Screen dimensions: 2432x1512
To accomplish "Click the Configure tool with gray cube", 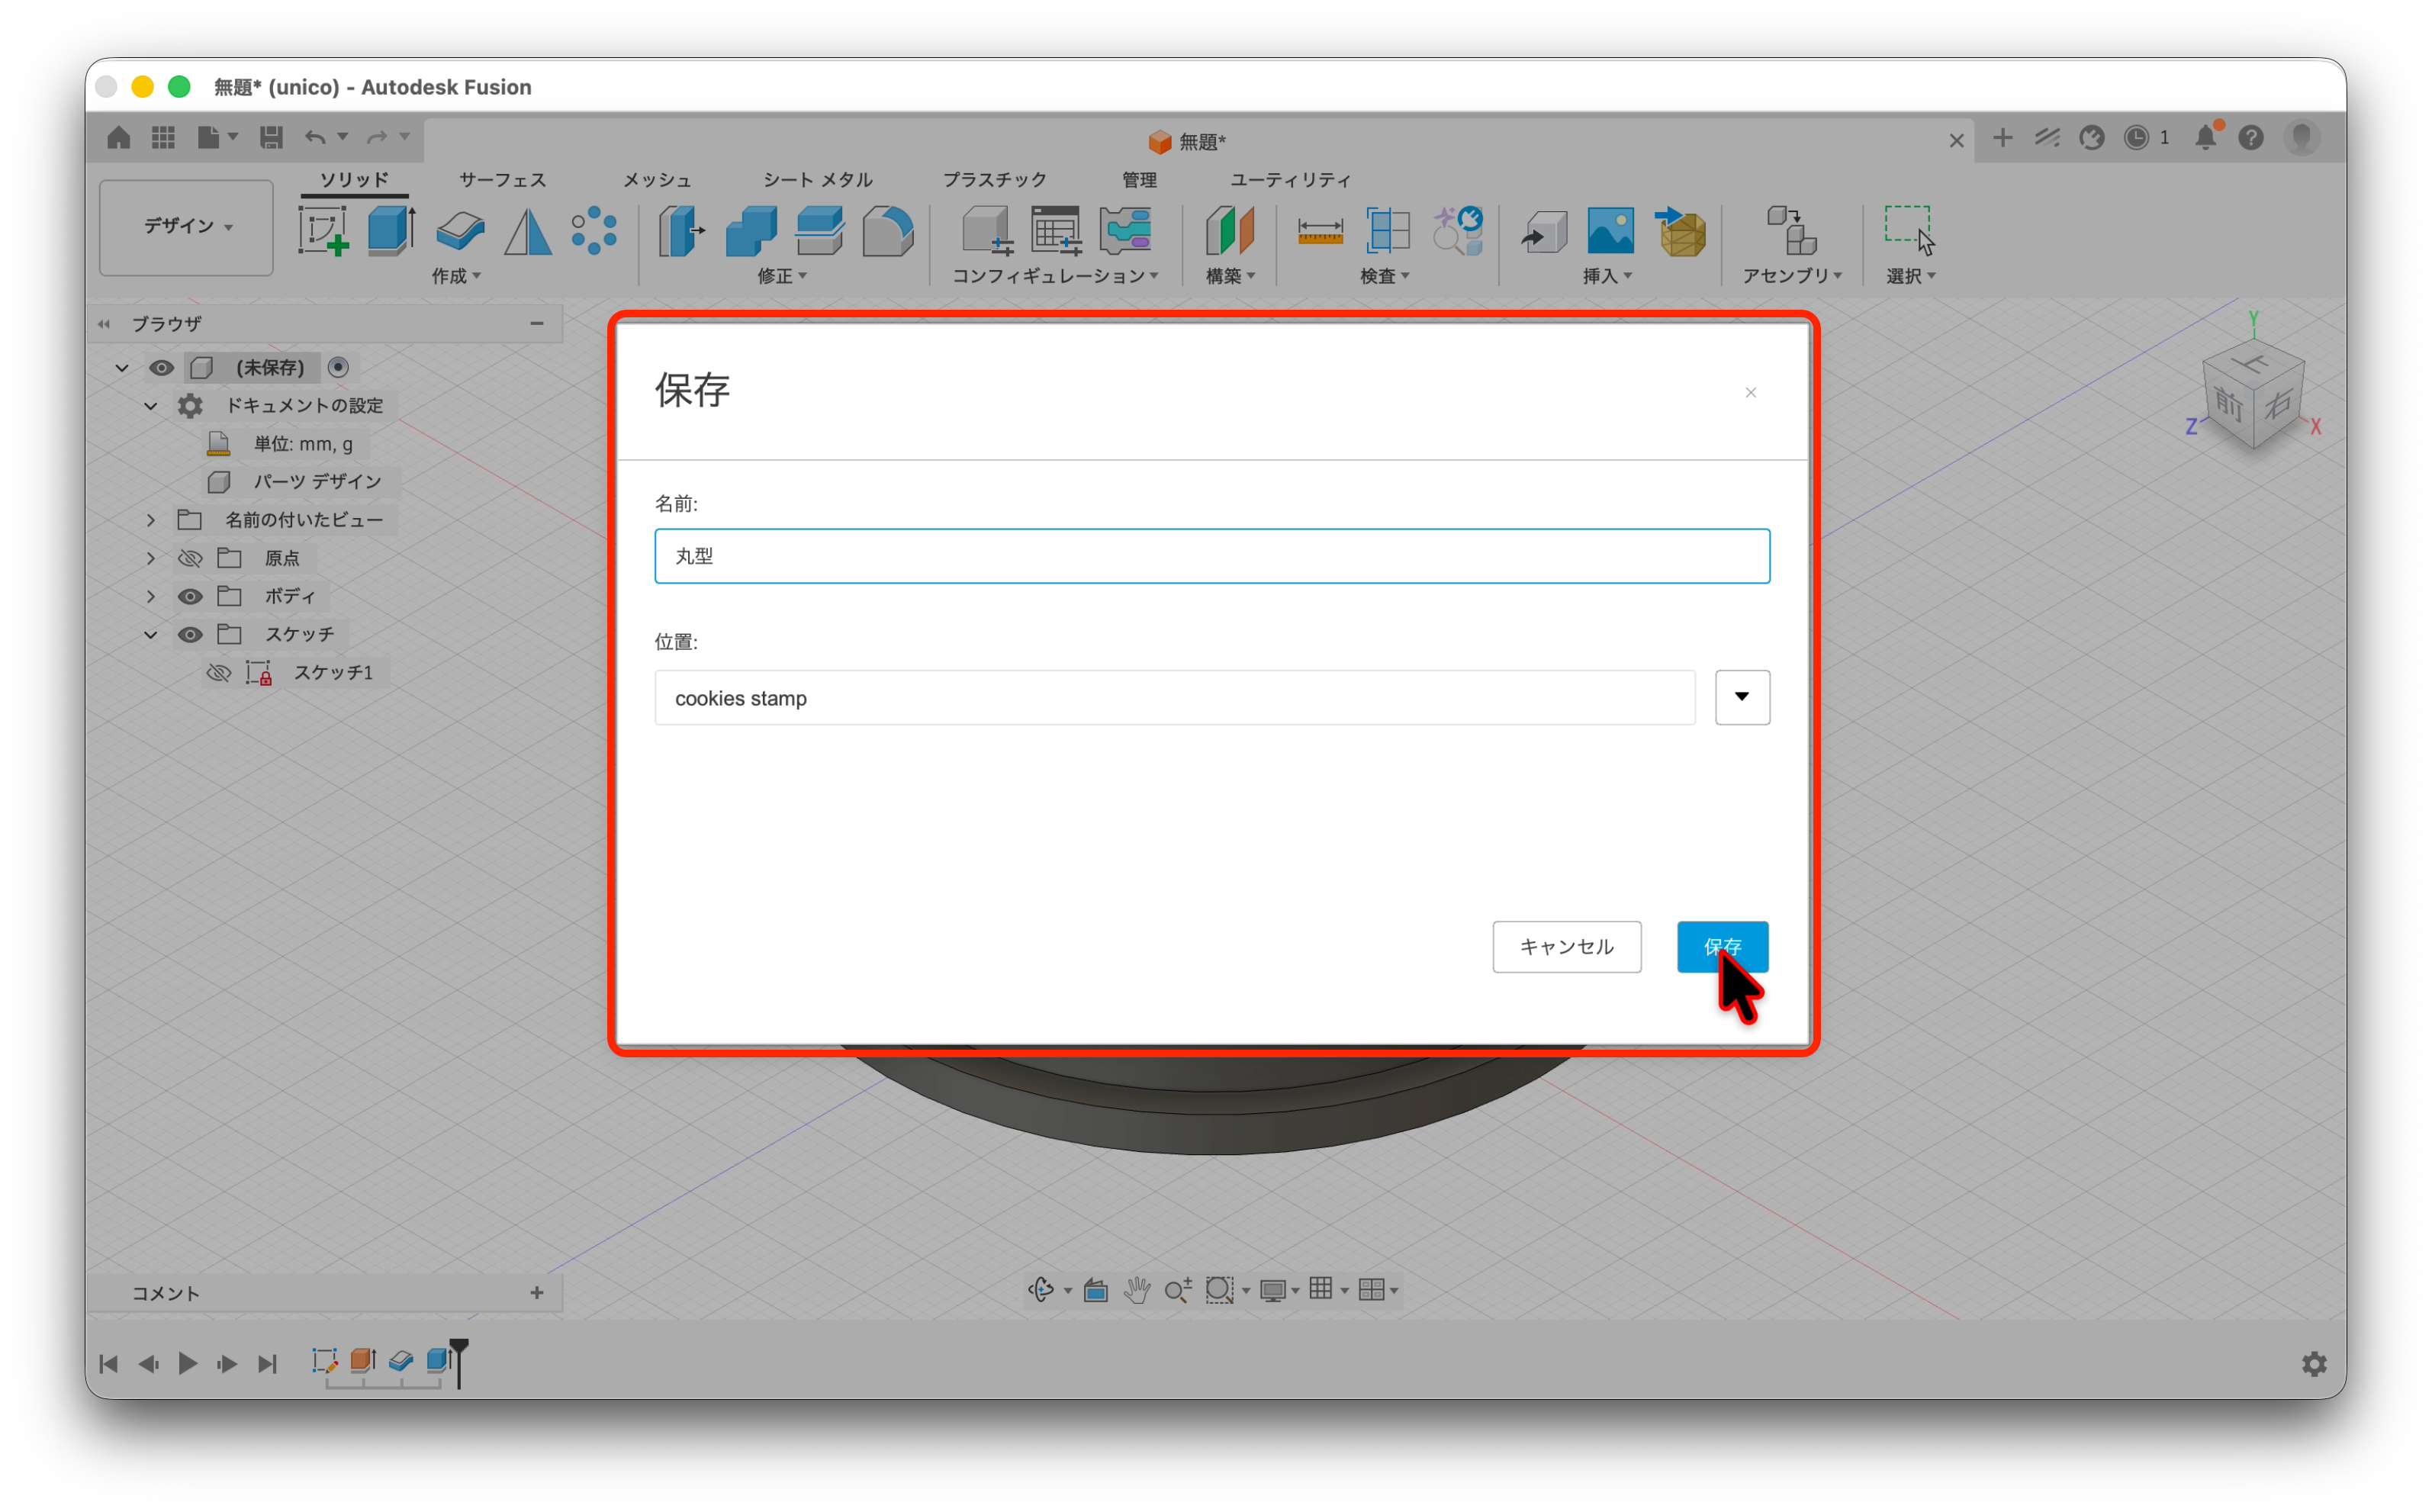I will point(987,231).
